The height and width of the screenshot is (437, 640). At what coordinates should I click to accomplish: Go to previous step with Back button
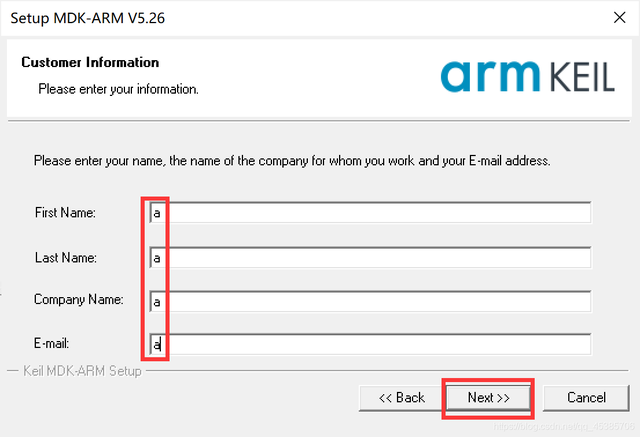[402, 398]
